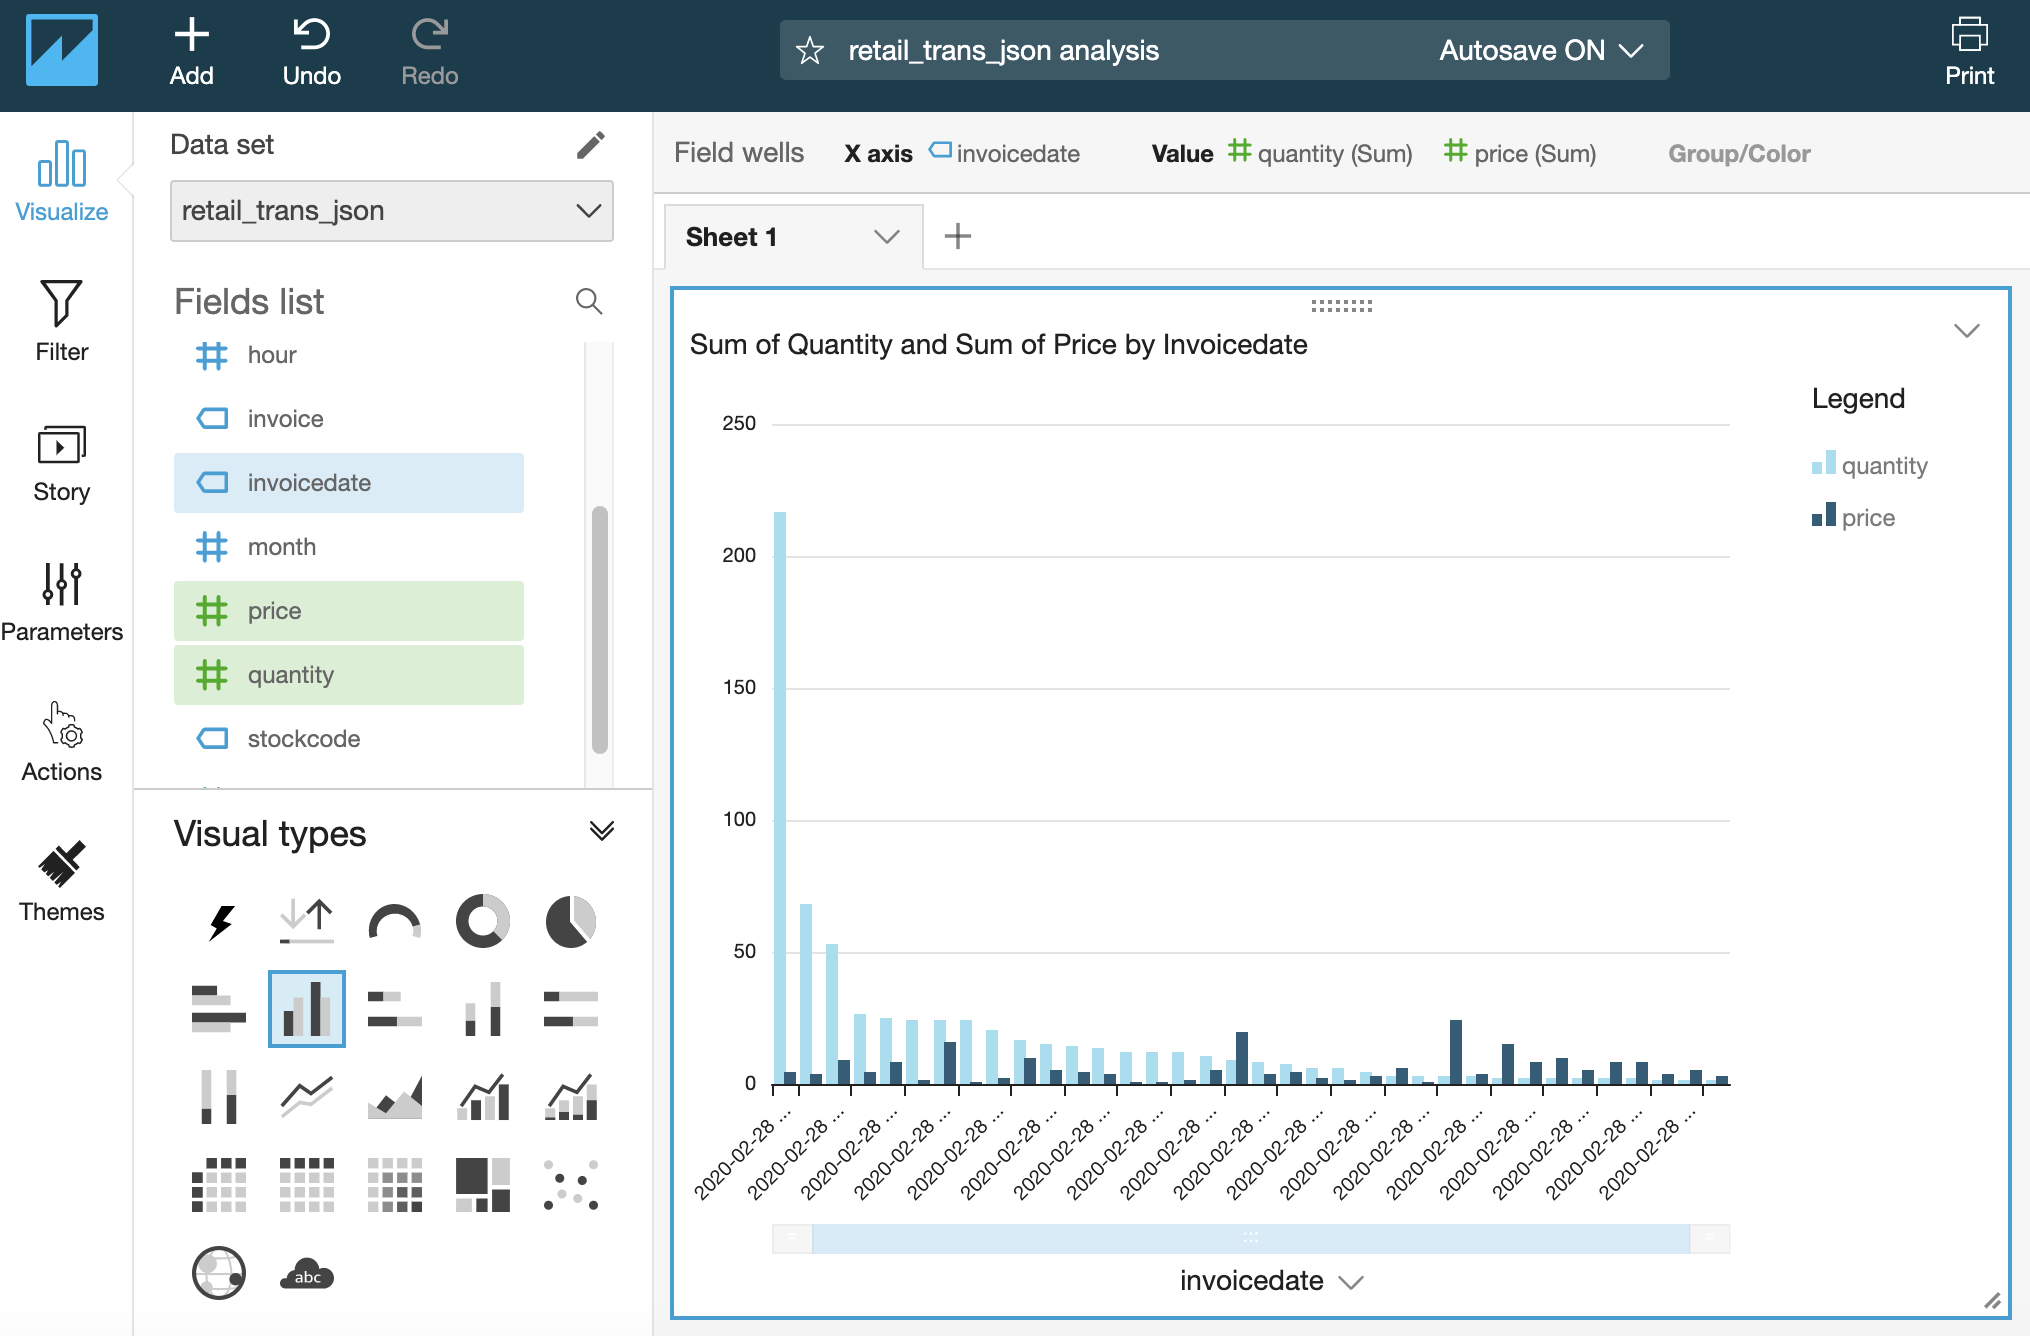Screen dimensions: 2030x1336
Task: Collapse the Visual types panel
Action: (601, 832)
